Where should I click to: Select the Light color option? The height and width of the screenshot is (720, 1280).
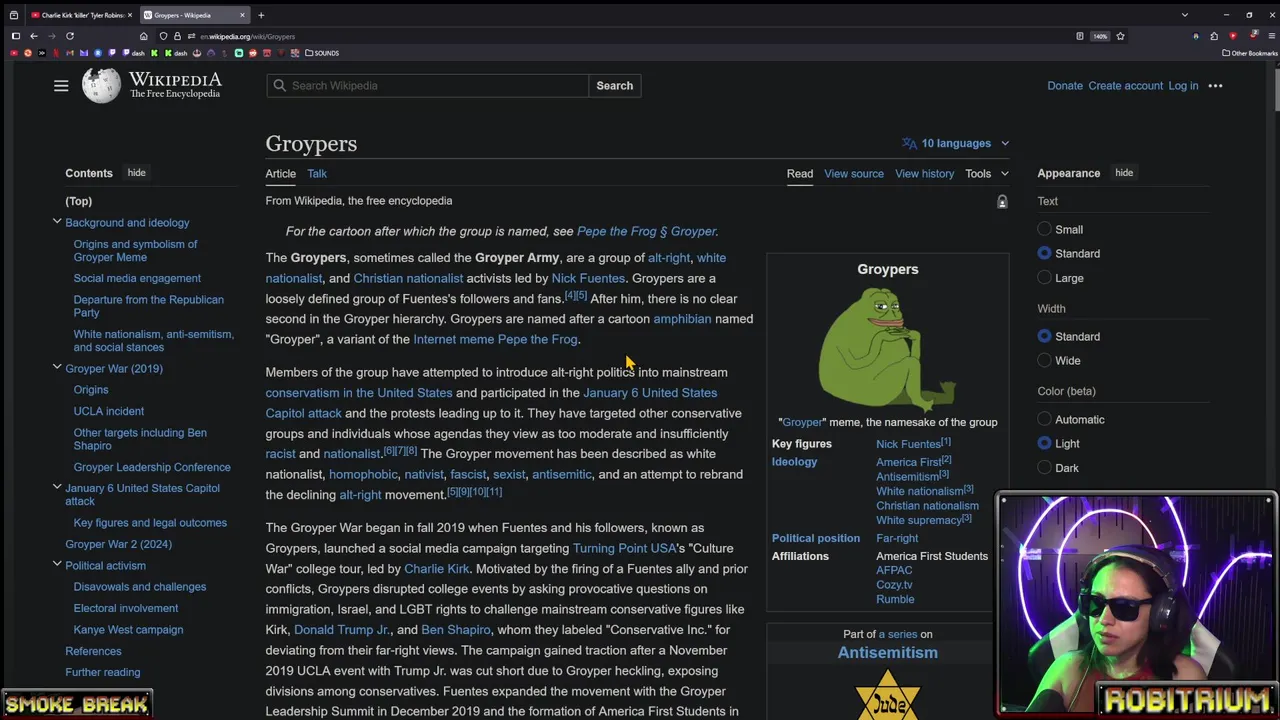(1045, 443)
